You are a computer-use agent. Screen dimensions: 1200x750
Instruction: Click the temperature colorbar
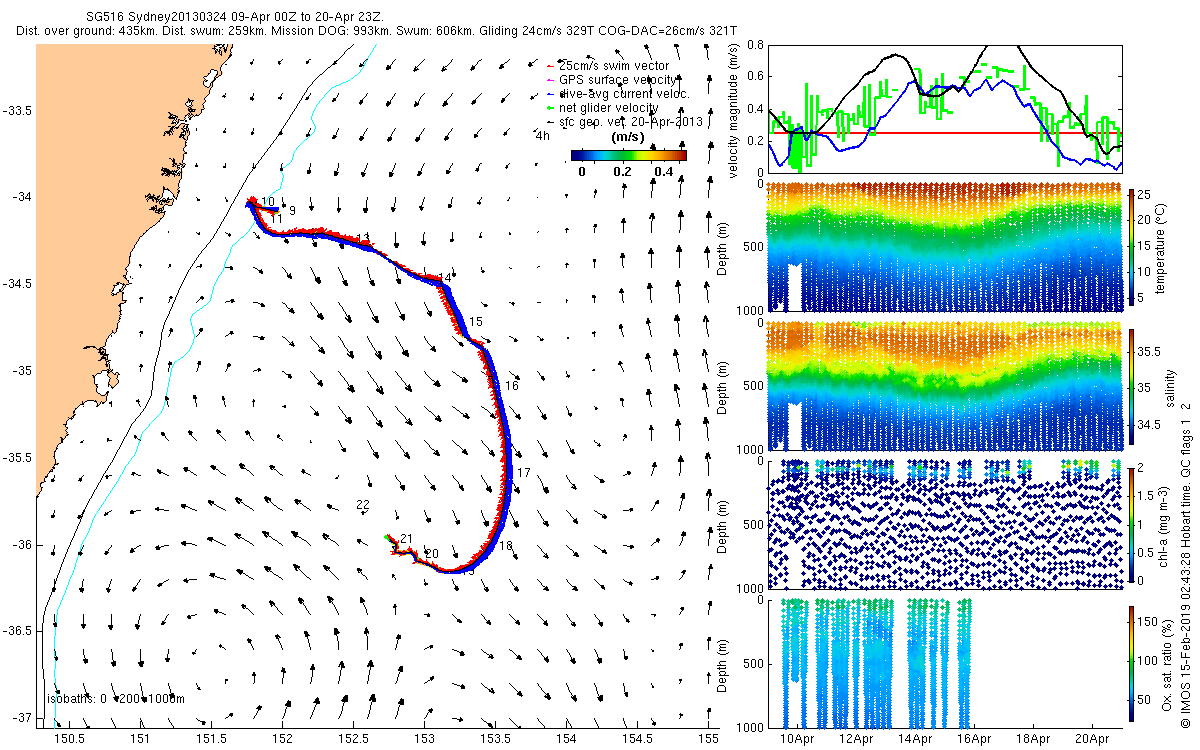pos(1131,247)
